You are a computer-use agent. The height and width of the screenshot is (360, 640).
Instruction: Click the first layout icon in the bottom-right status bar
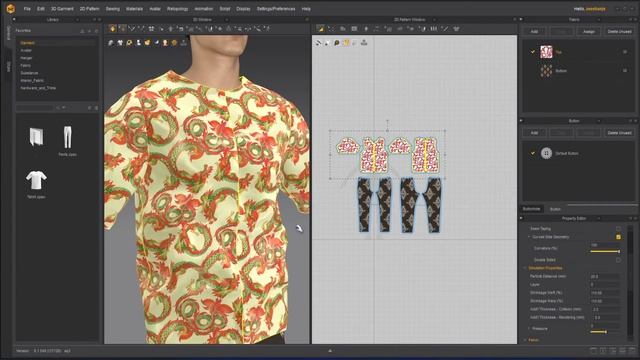click(x=593, y=350)
